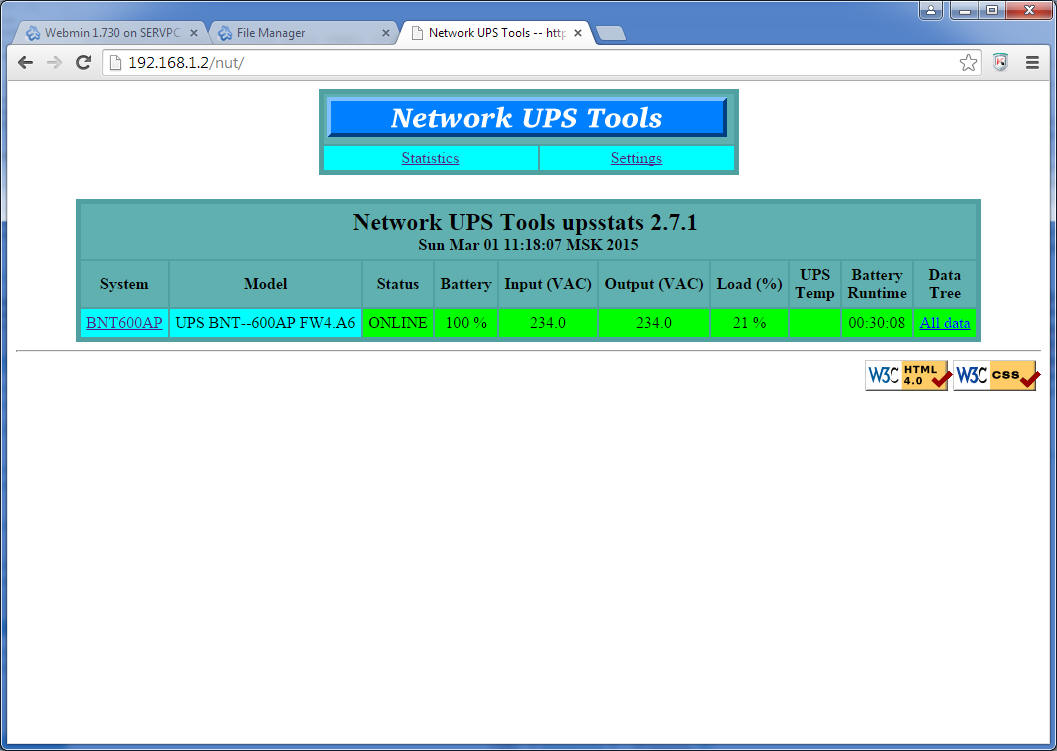Screen dimensions: 1057x751
Task: Click the timestamp Sun Mar 01 11:18:07
Action: point(528,244)
